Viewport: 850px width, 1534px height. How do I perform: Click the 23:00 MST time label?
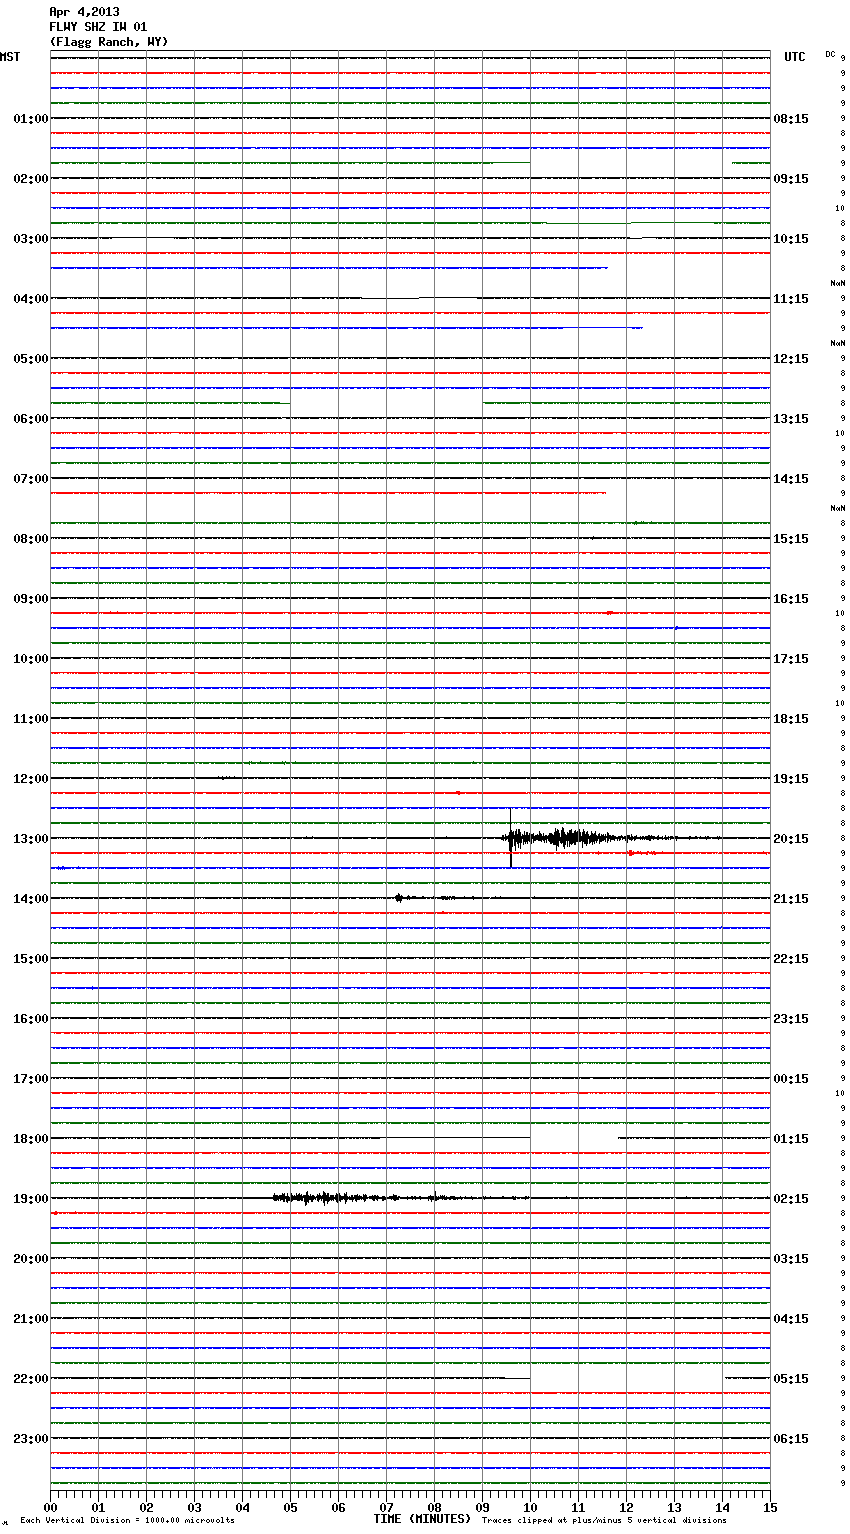(x=30, y=1439)
